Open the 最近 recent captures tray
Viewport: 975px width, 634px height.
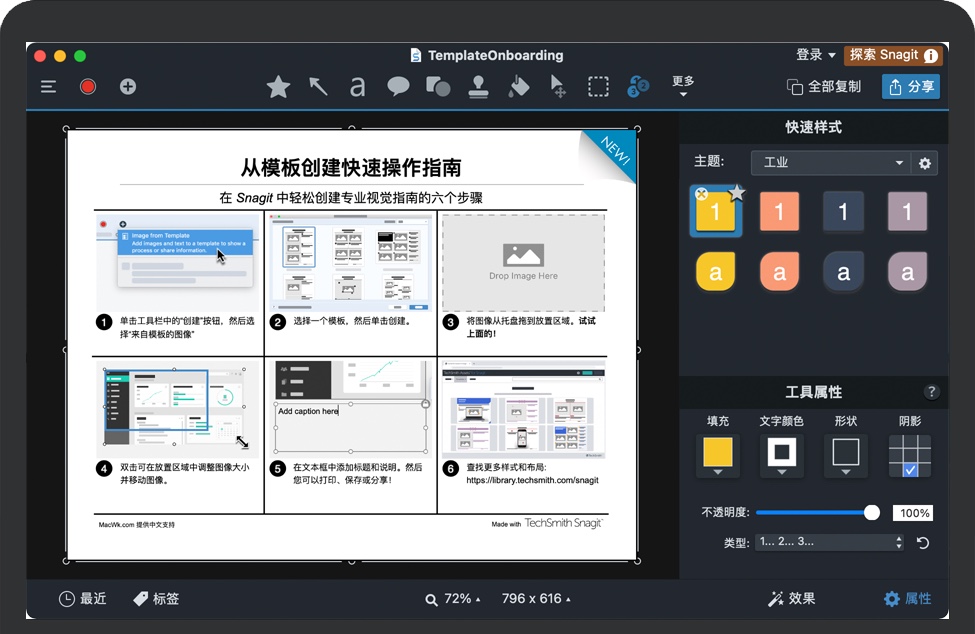click(82, 599)
